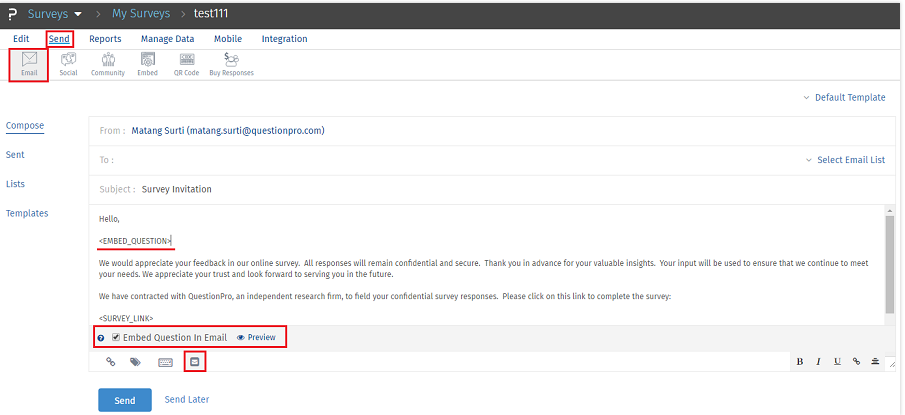Disable Embed Question In Email checkbox
Image resolution: width=905 pixels, height=415 pixels.
click(x=116, y=337)
